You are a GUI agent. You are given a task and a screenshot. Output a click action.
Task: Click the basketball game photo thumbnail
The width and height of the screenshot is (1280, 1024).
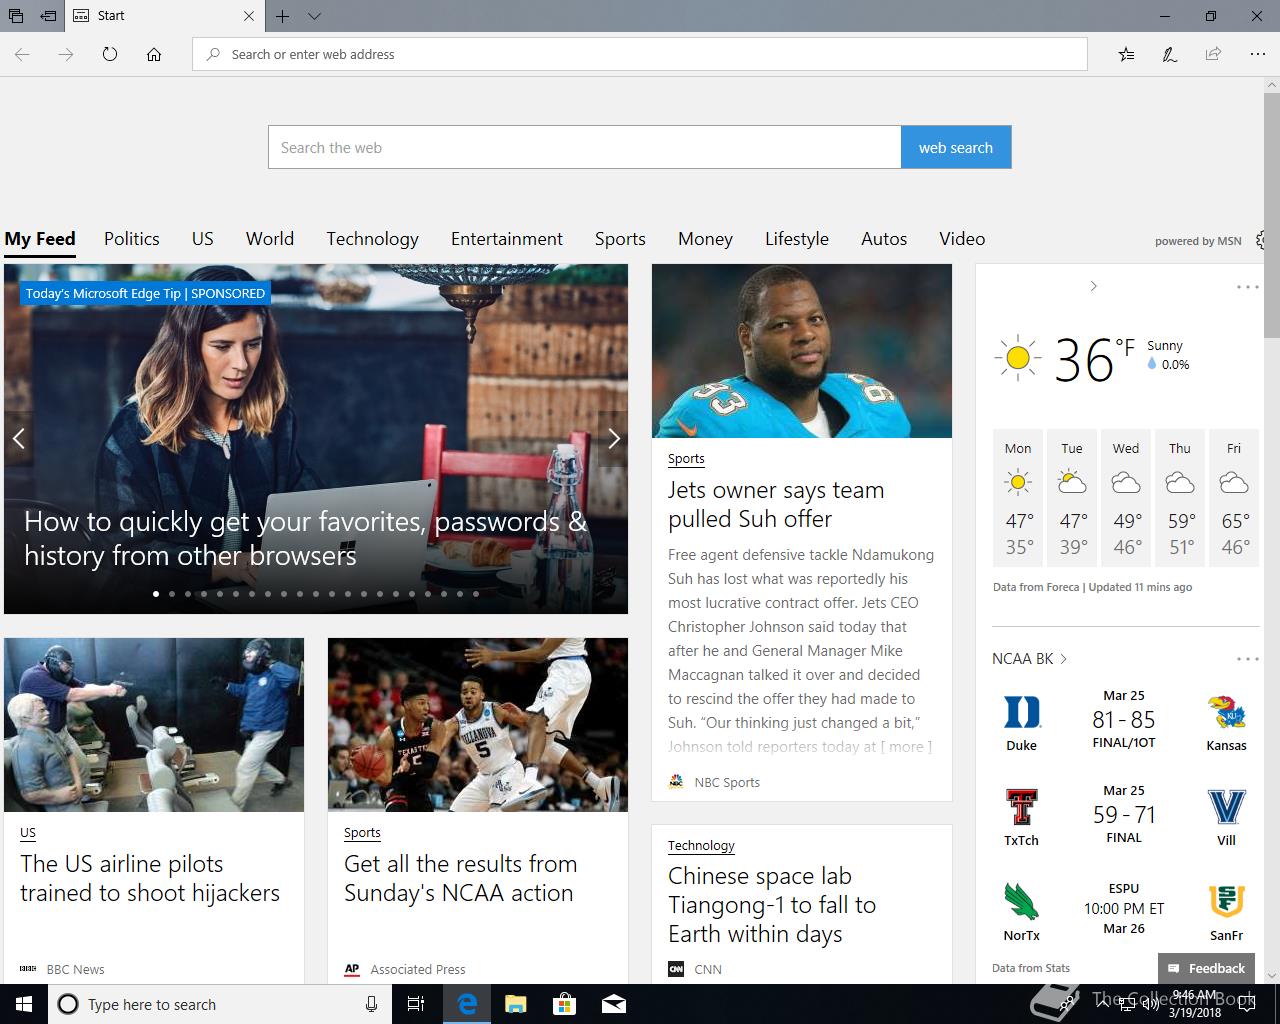click(x=478, y=725)
